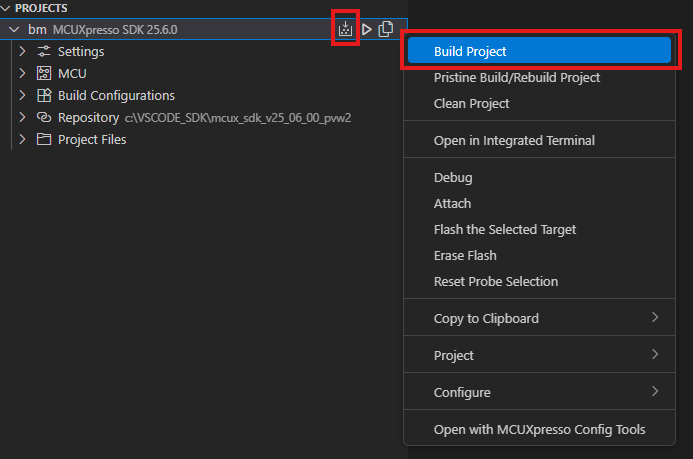Click the build icon on bm project row

coord(345,29)
